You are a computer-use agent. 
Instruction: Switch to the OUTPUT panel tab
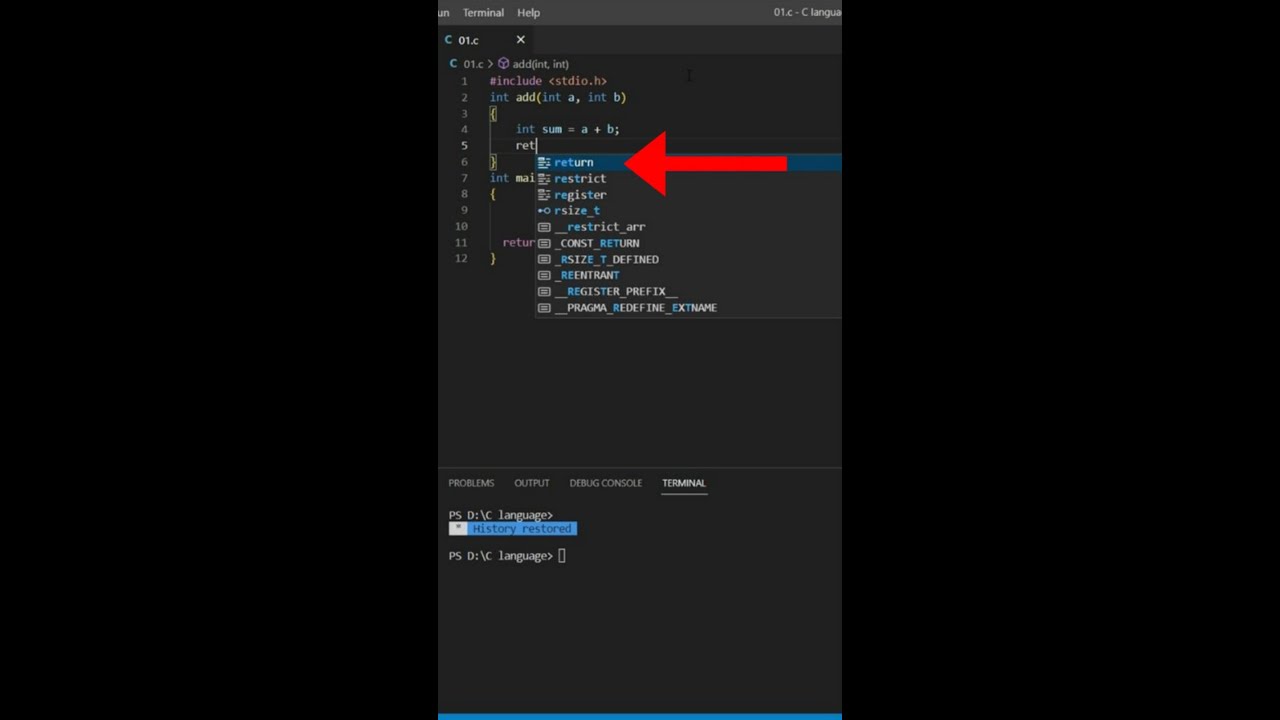531,483
